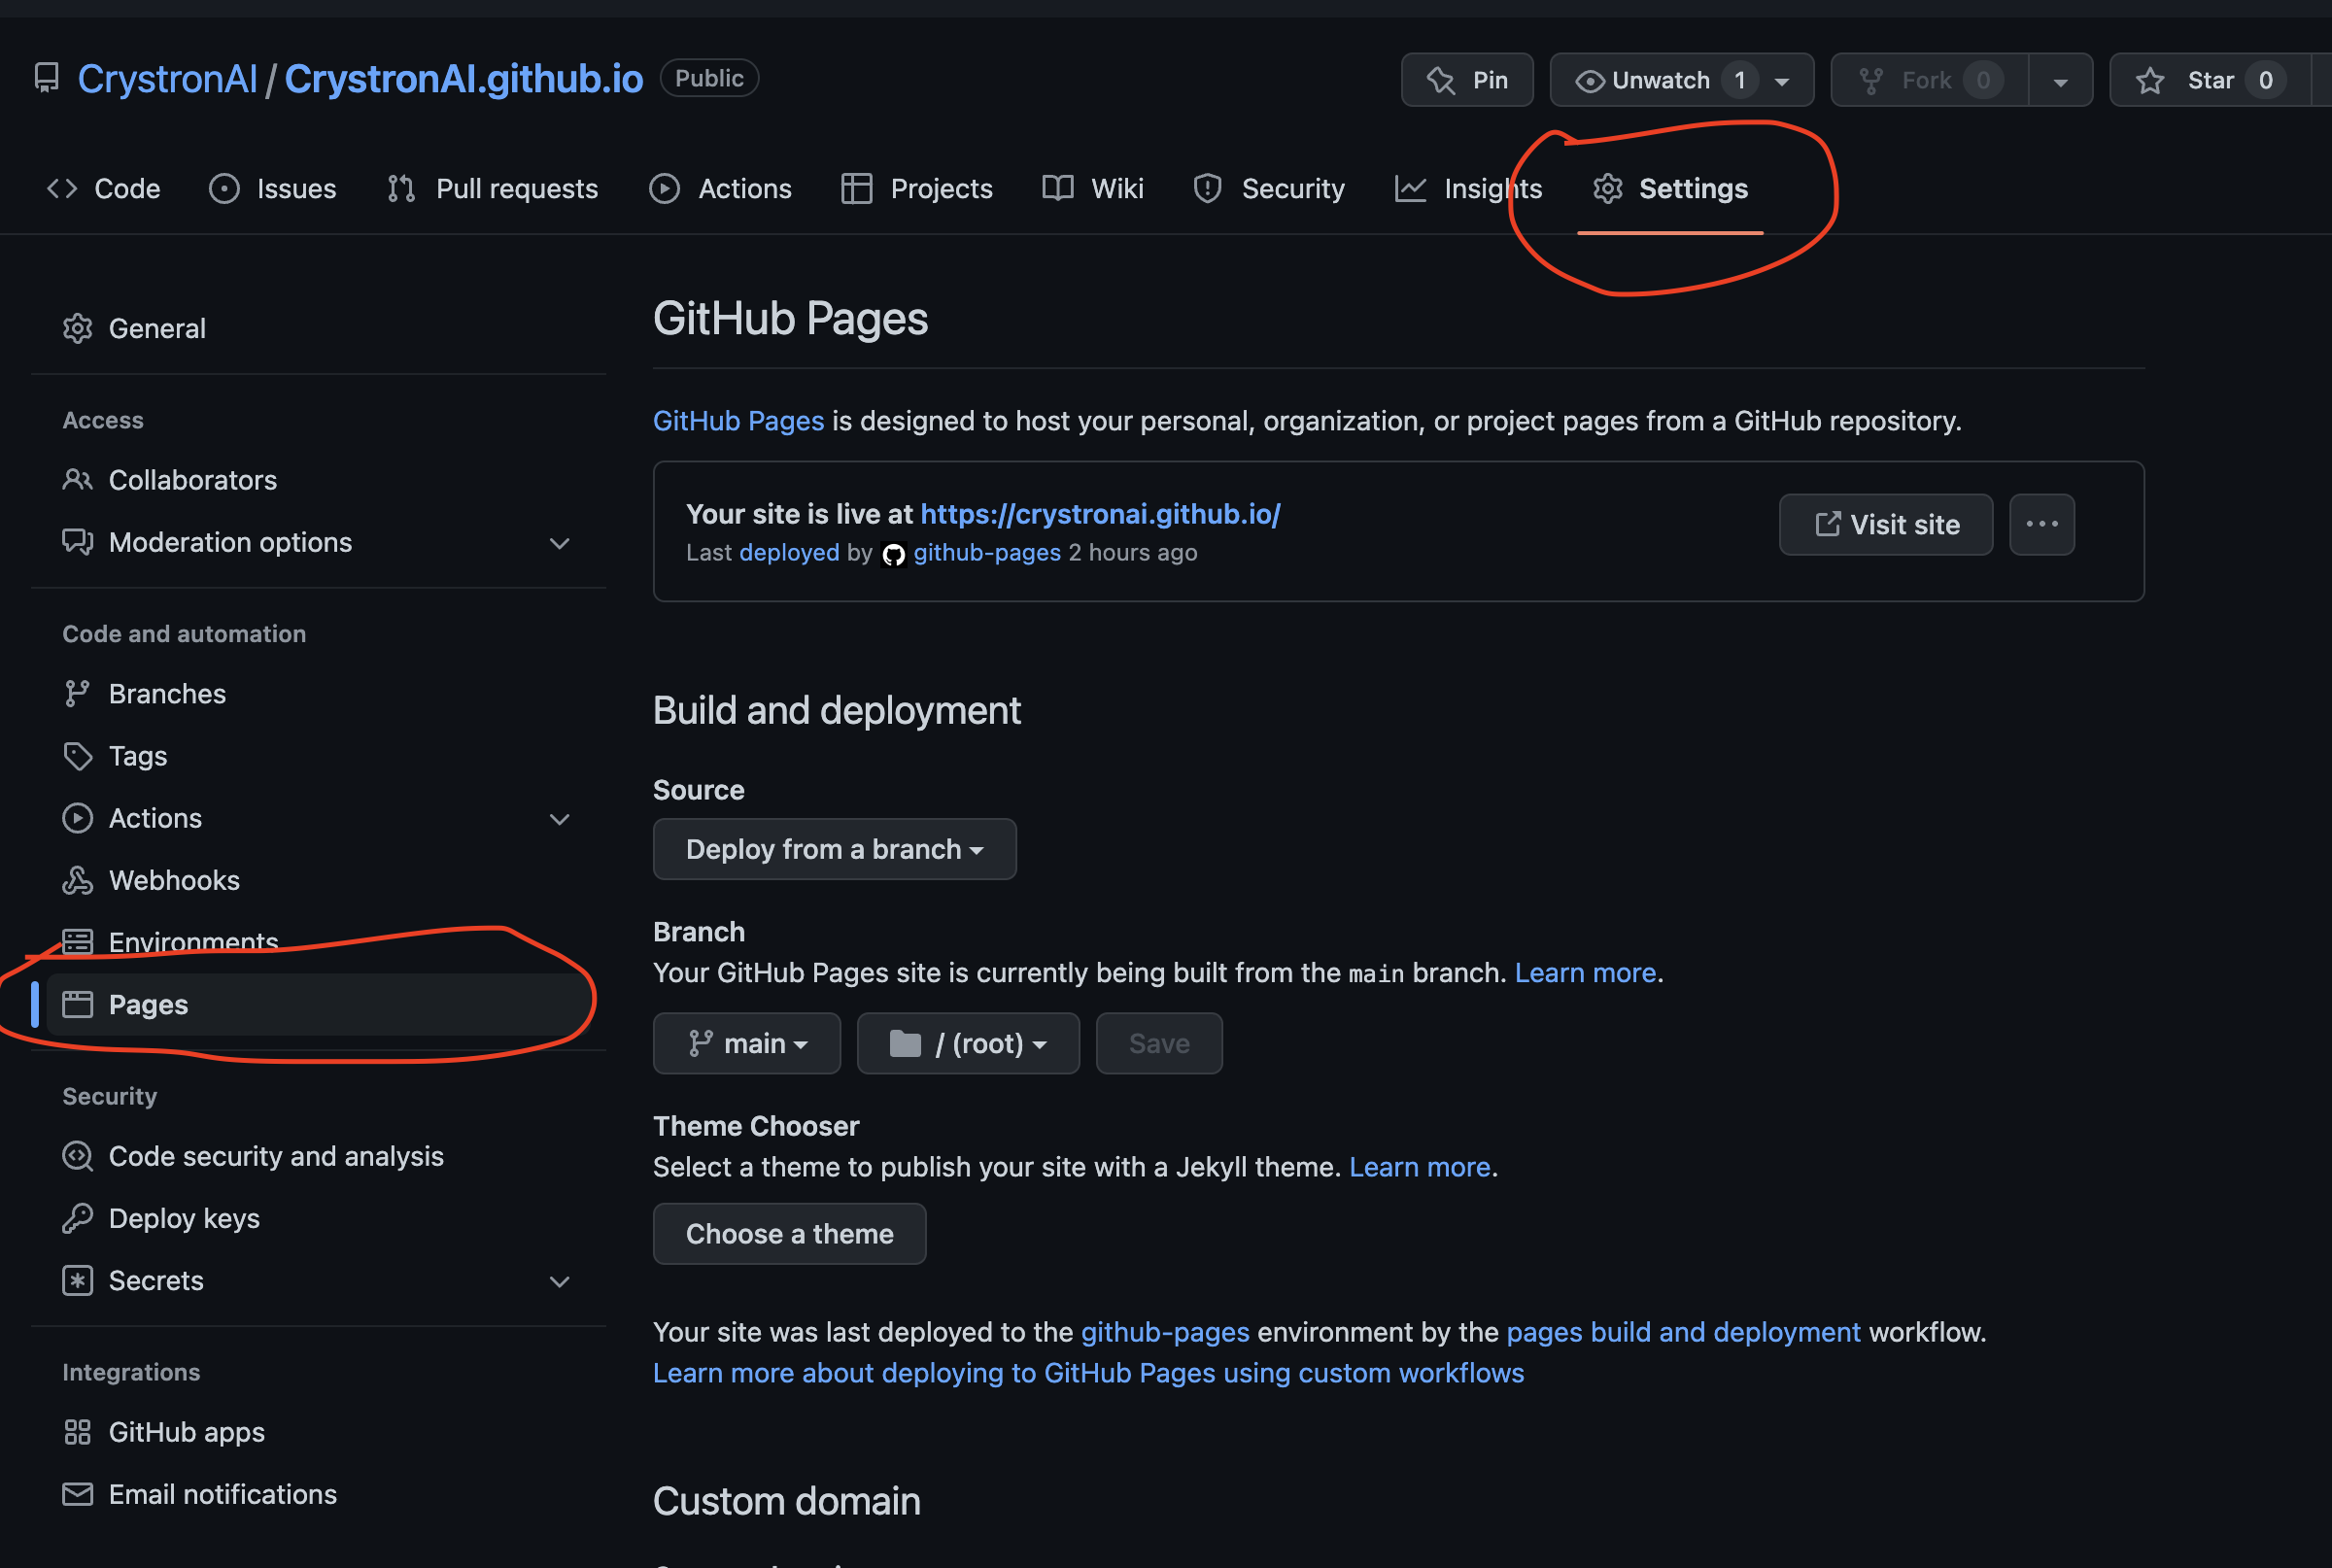Open the three-dot site options menu
The width and height of the screenshot is (2332, 1568).
(2042, 524)
